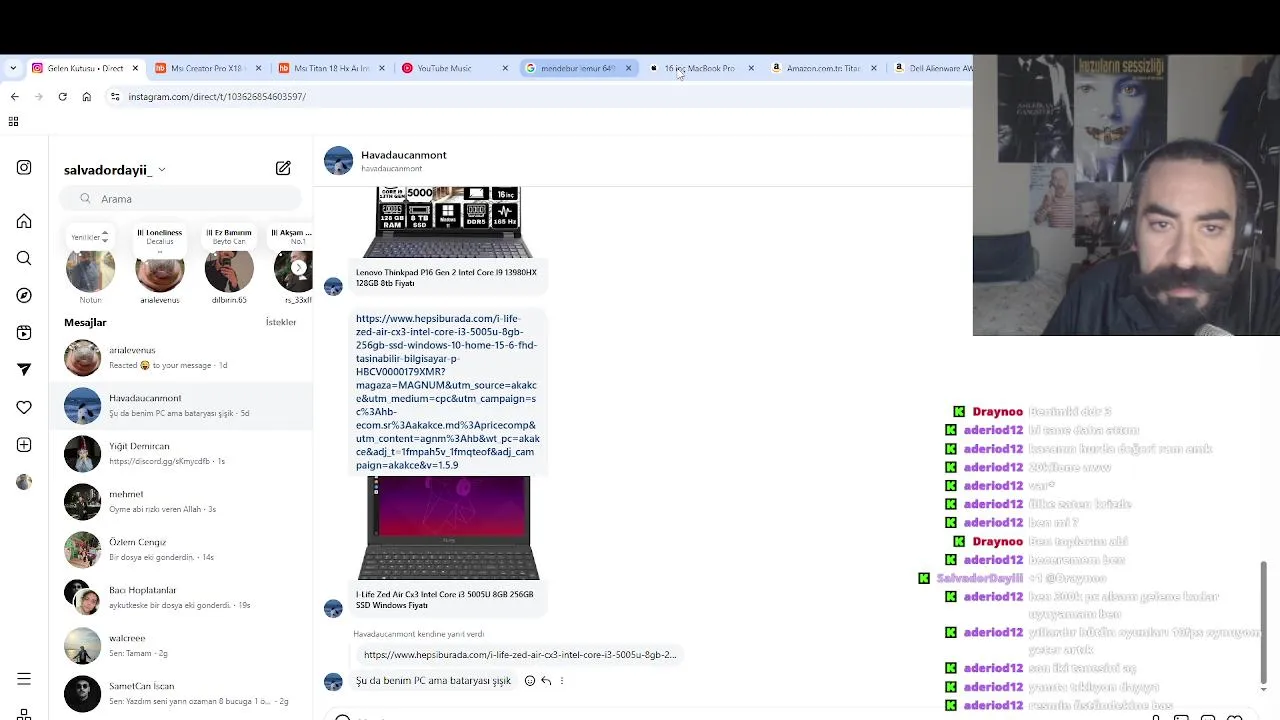Close the YouTube Music tab
This screenshot has width=1280, height=720.
click(x=505, y=68)
